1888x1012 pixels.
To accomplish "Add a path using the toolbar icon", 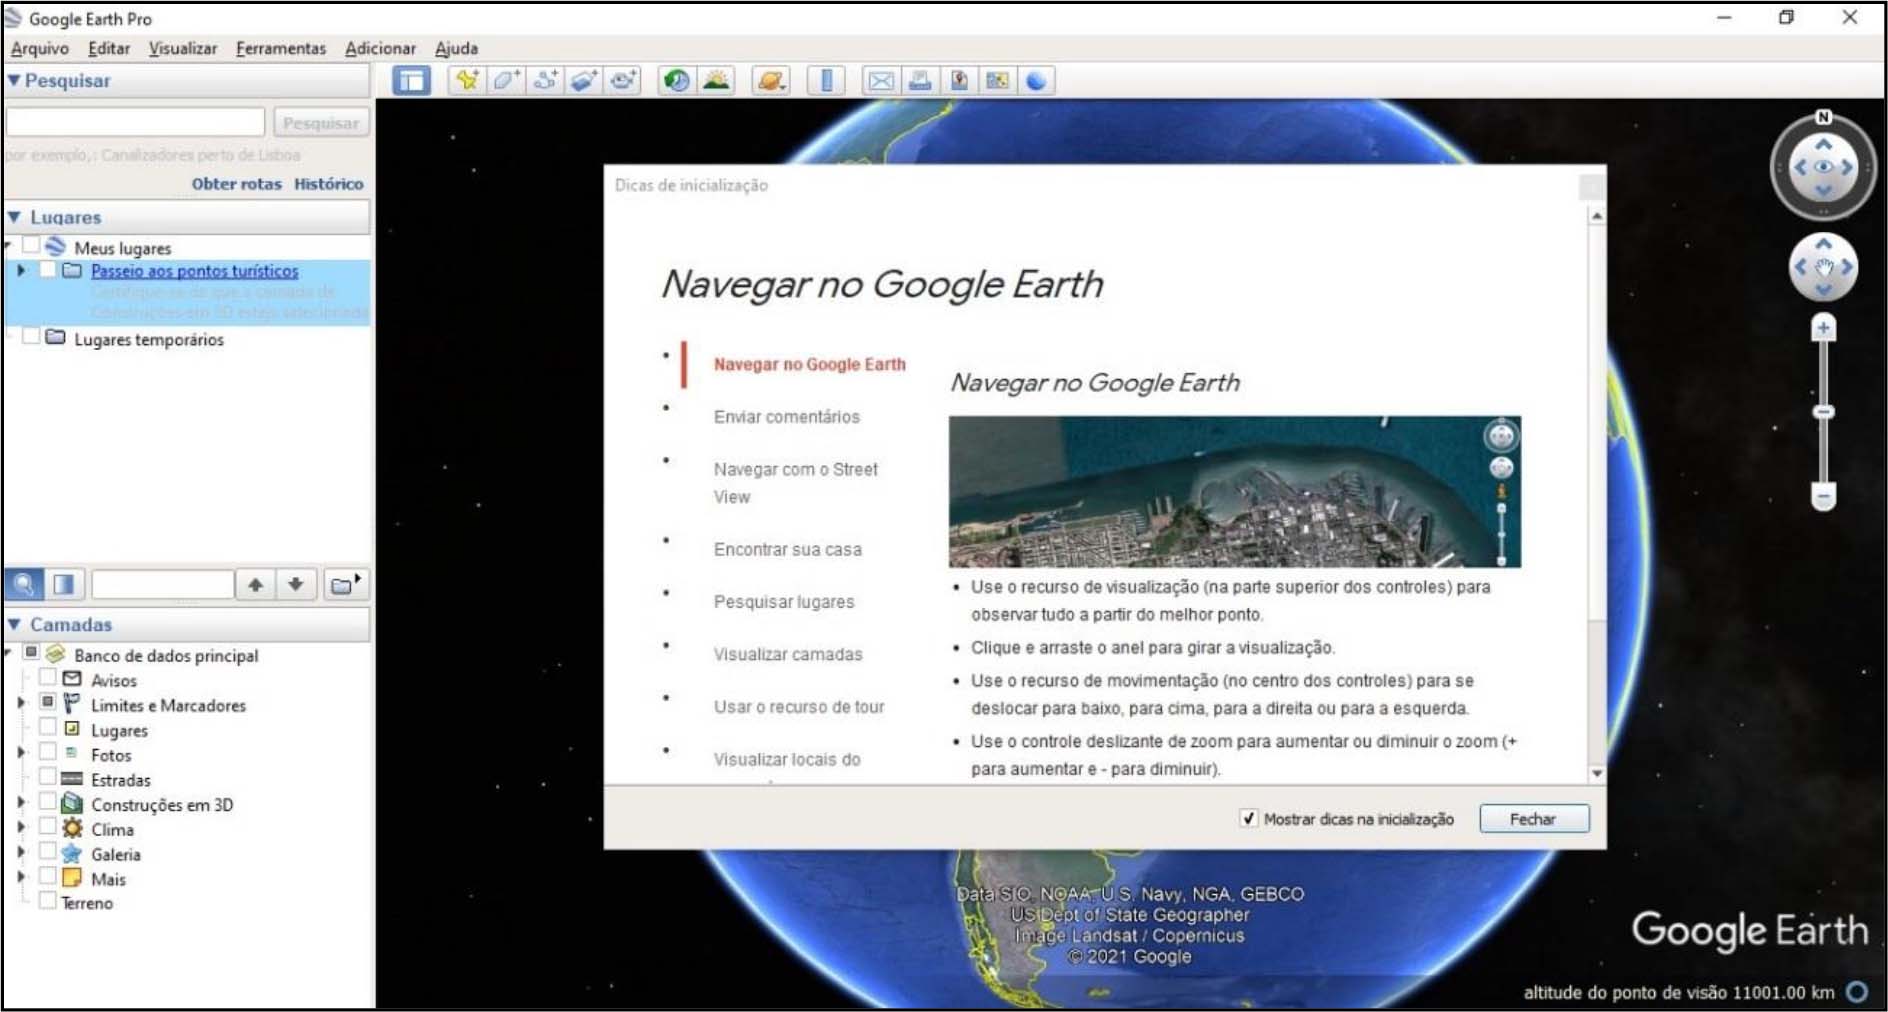I will pyautogui.click(x=545, y=81).
